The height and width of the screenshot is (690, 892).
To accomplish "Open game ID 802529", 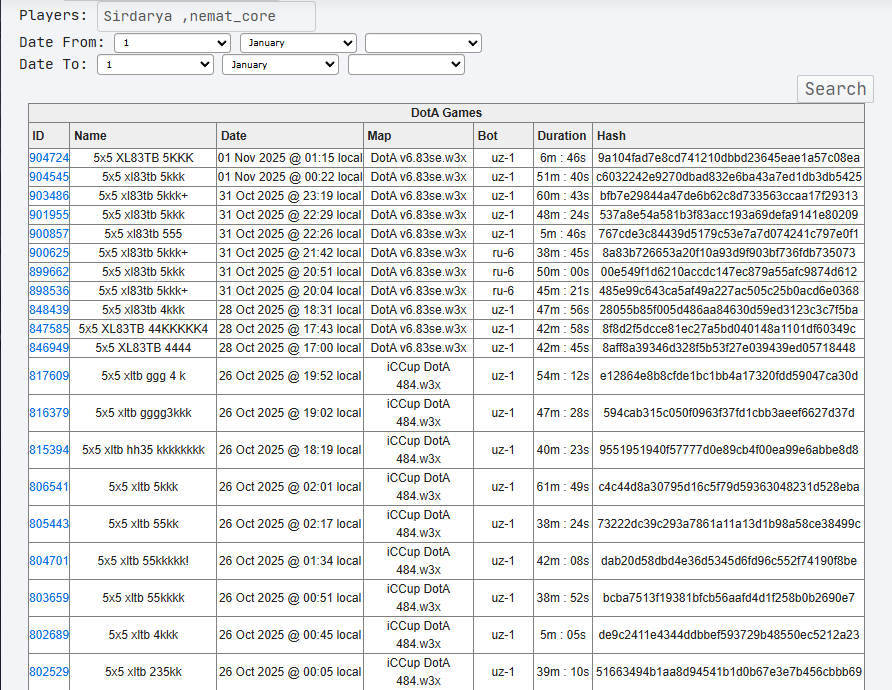I will tap(49, 672).
